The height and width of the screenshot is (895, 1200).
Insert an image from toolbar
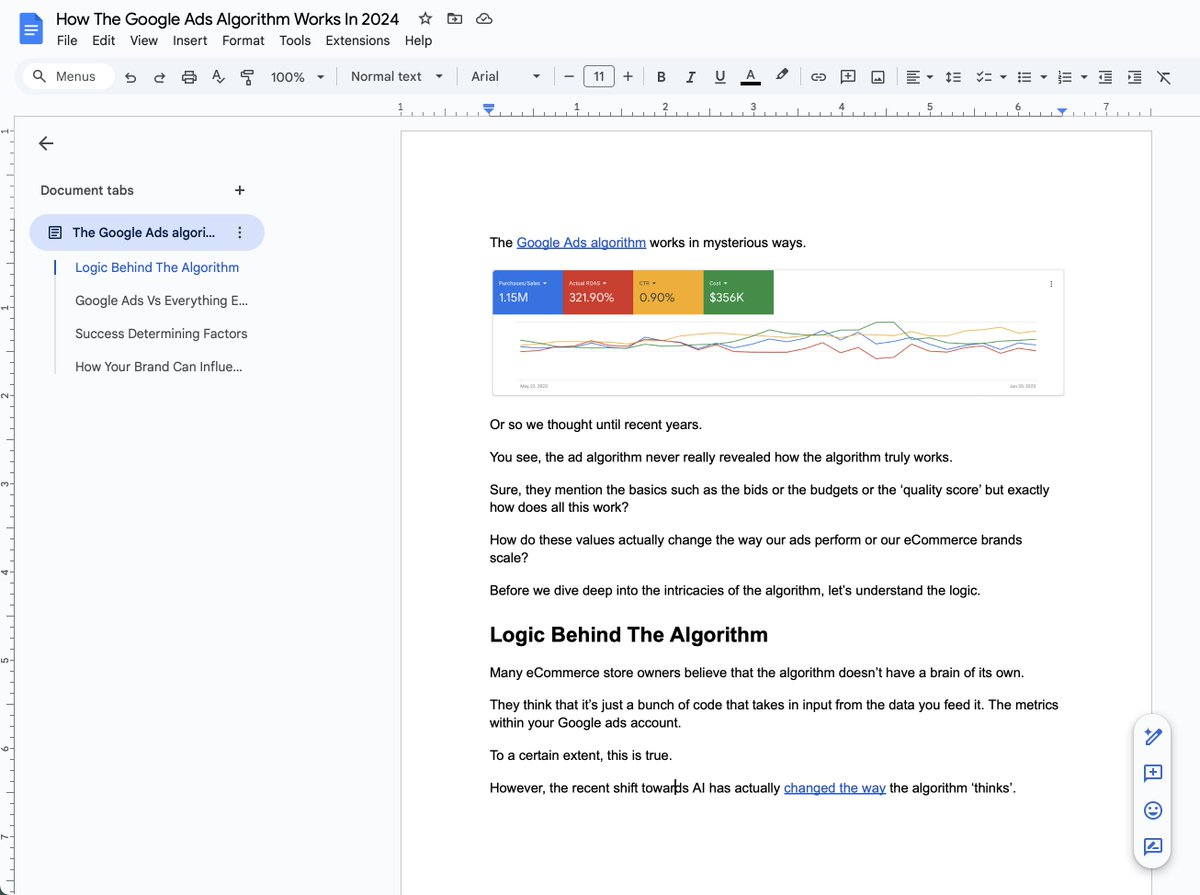click(878, 77)
